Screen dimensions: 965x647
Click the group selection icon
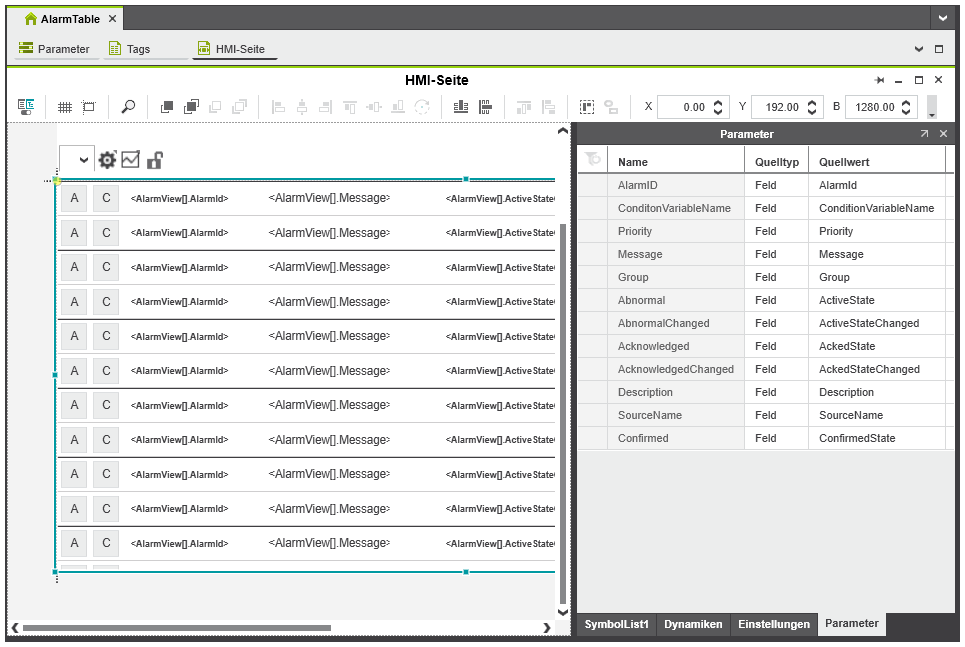click(587, 107)
